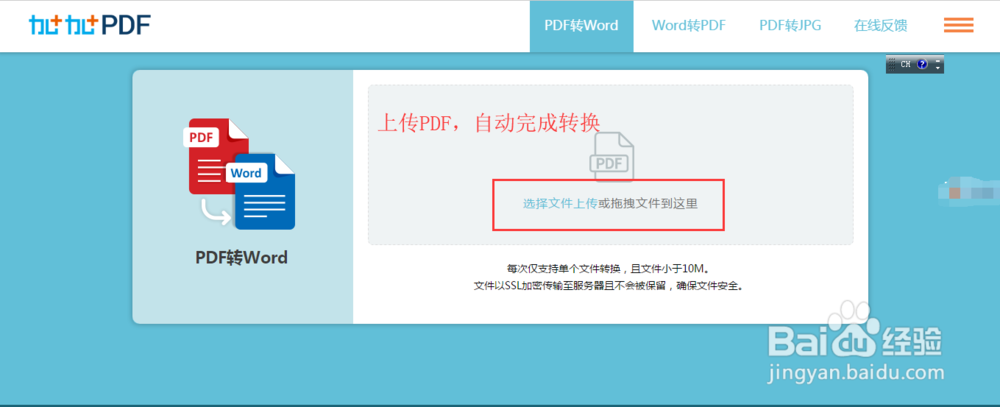The image size is (1000, 407).
Task: Click the 每次仅支持单个文件转换 notice line
Action: pos(607,269)
